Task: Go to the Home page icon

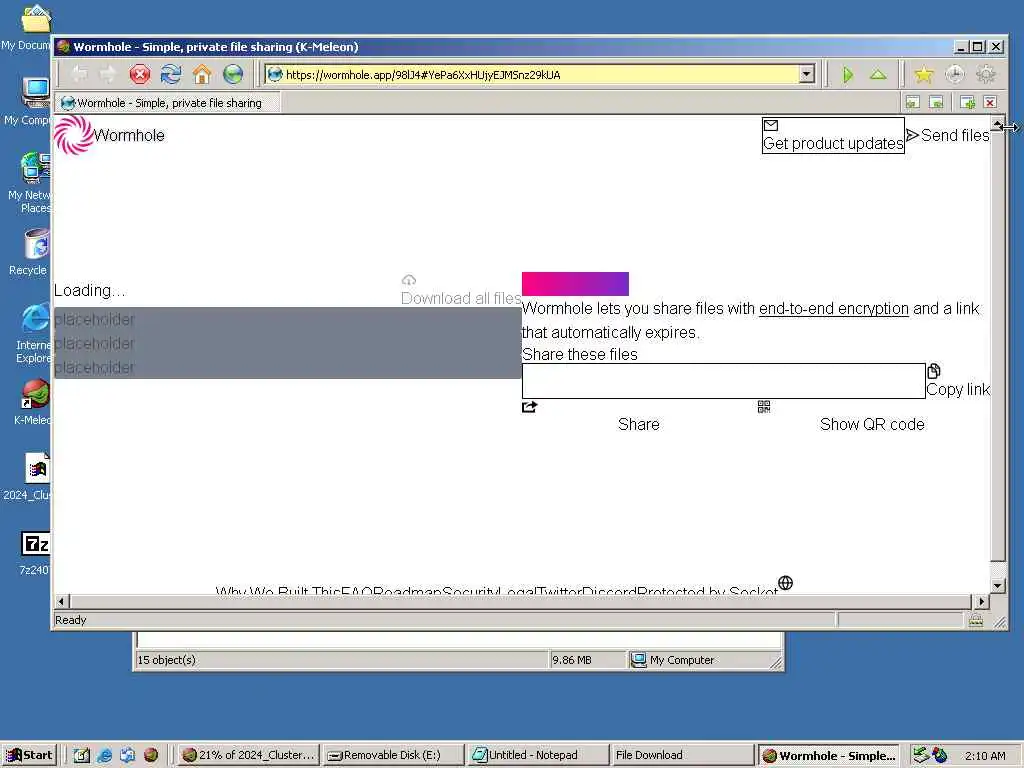Action: 202,74
